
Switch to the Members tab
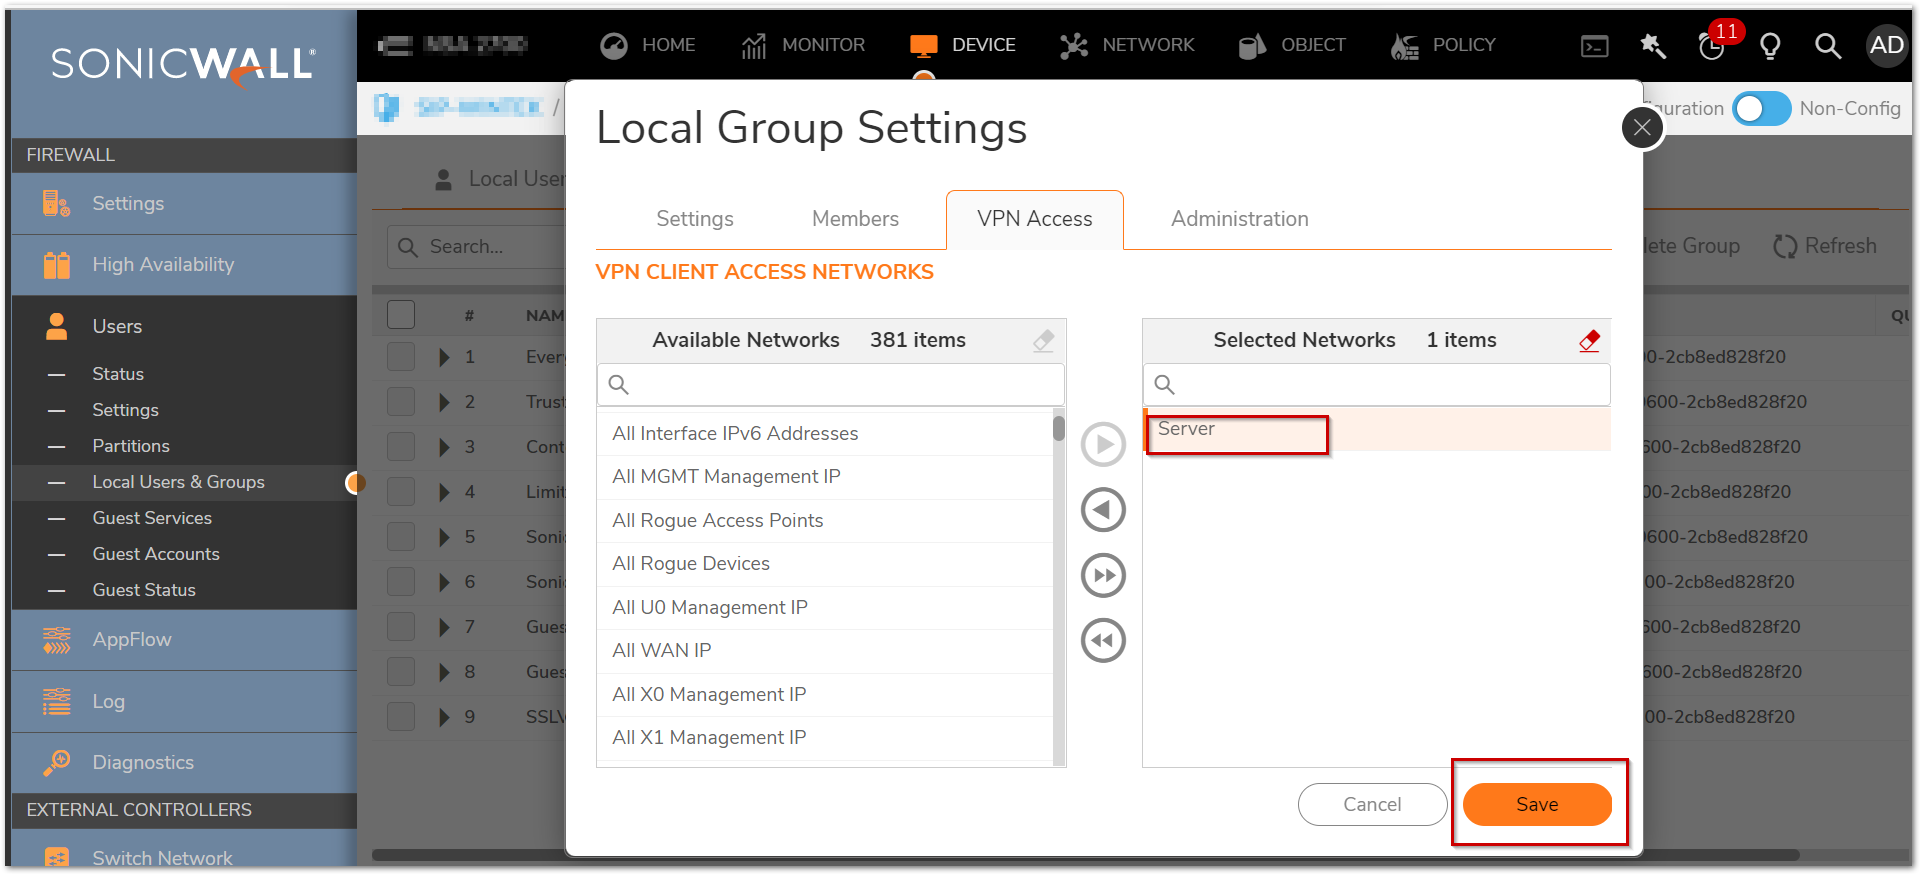coord(855,219)
